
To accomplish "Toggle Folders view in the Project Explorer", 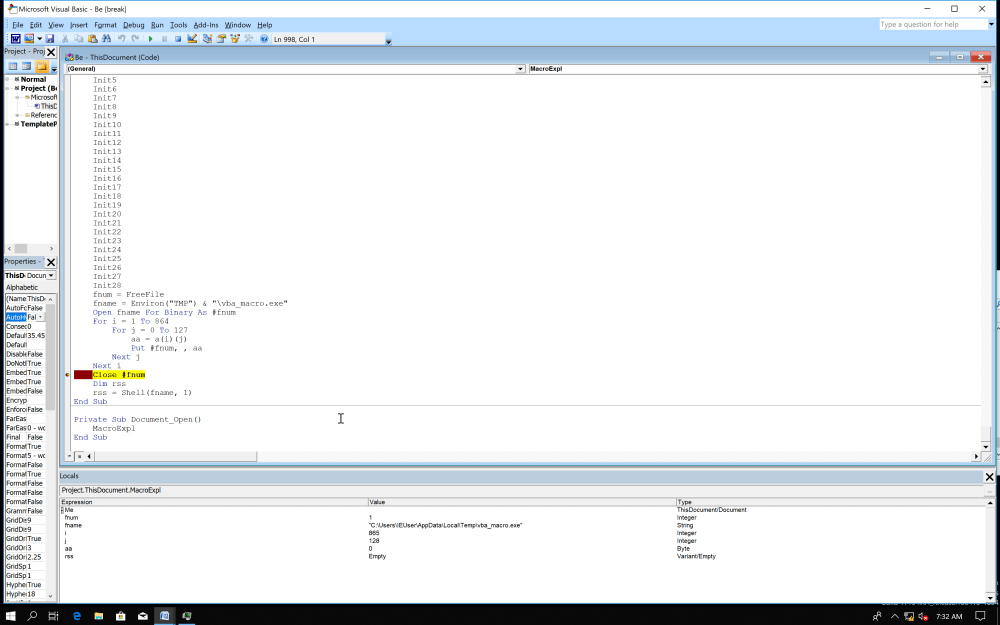I will [x=41, y=66].
